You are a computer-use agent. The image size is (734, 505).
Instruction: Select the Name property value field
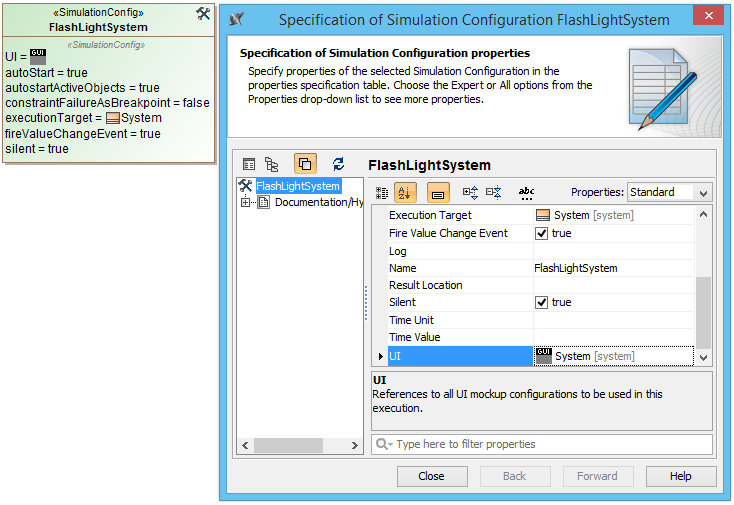tap(613, 268)
